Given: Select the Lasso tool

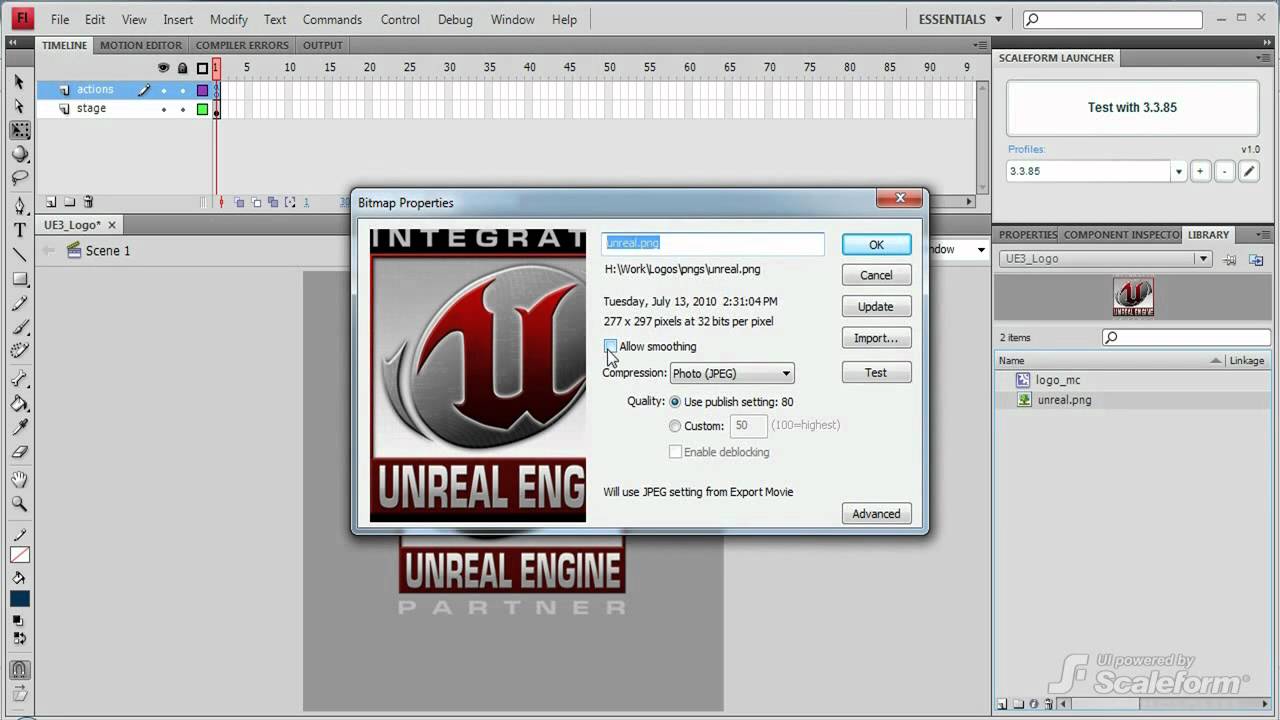Looking at the screenshot, I should point(19,178).
